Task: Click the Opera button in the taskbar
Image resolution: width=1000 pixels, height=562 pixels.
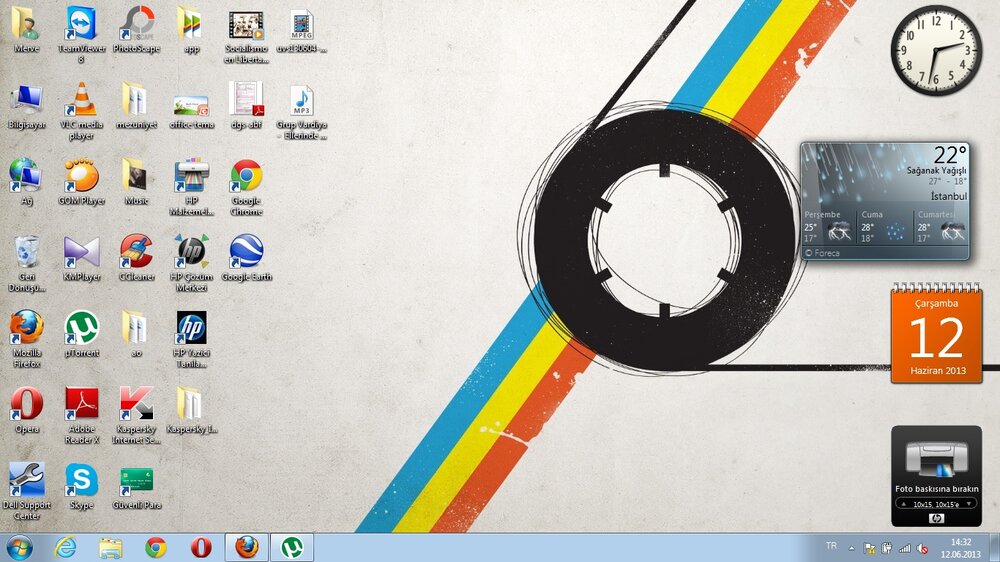Action: [x=201, y=547]
